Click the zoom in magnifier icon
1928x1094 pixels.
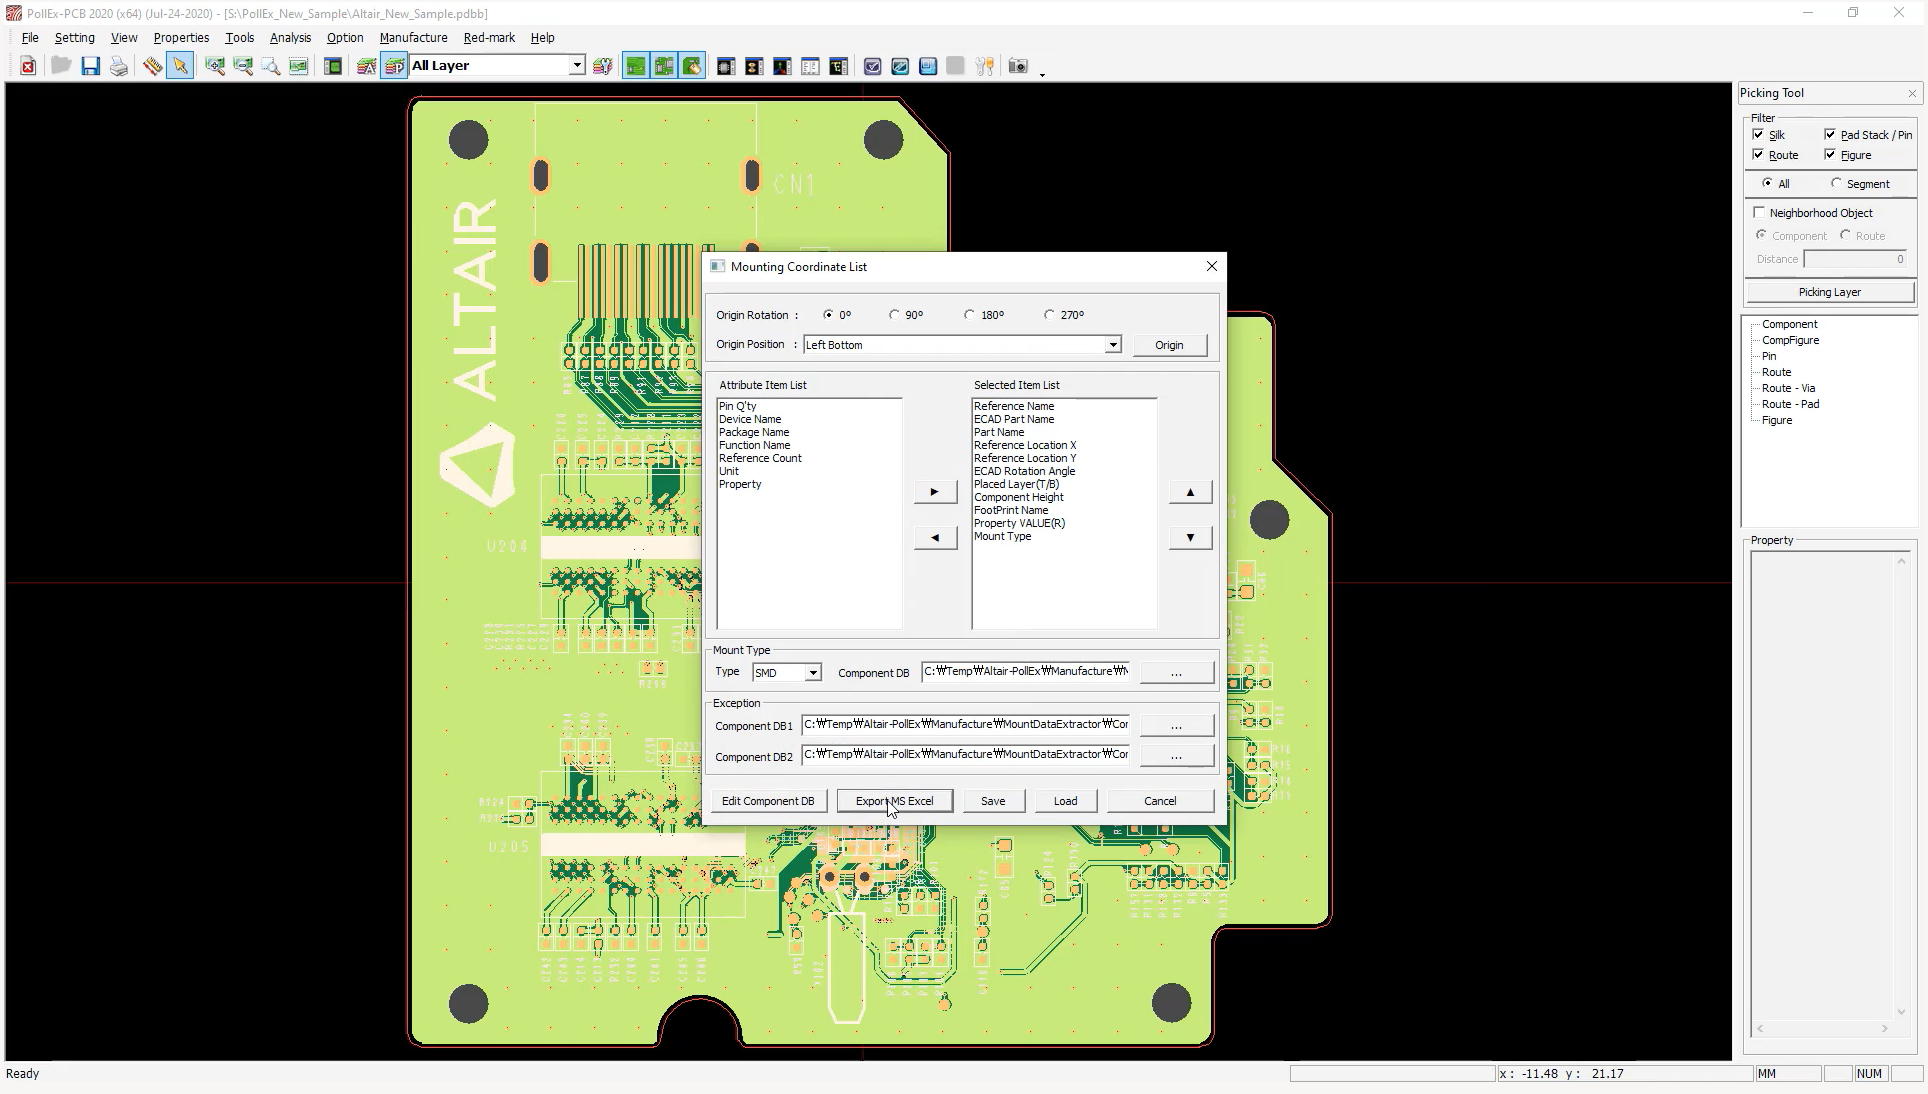point(214,66)
